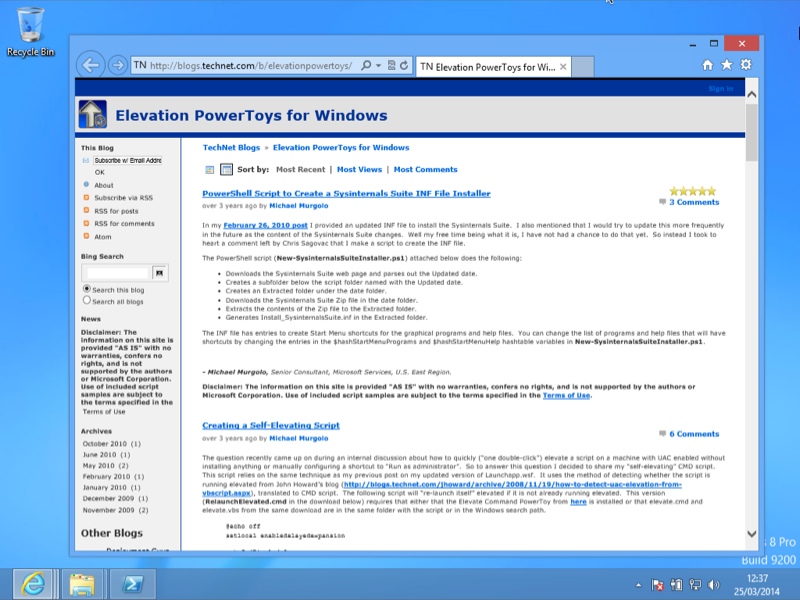Click the Elevation PowerToys blog logo
This screenshot has width=800, height=600.
tap(92, 114)
